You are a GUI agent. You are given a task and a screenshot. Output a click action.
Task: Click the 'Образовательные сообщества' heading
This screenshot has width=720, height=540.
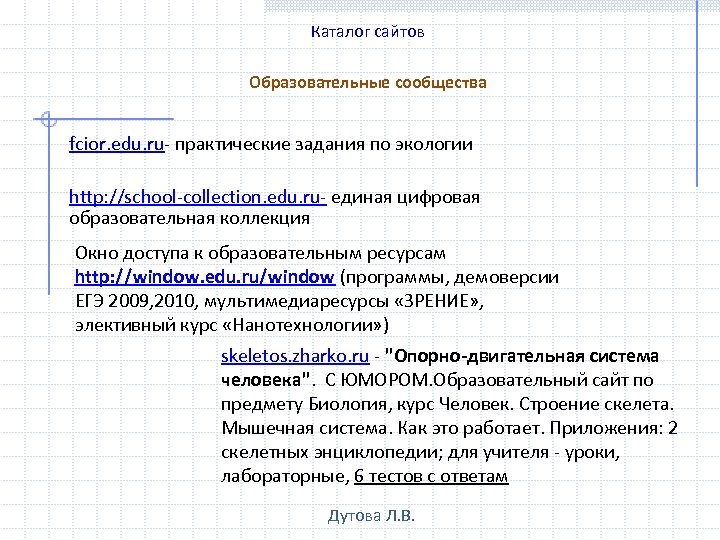[368, 83]
